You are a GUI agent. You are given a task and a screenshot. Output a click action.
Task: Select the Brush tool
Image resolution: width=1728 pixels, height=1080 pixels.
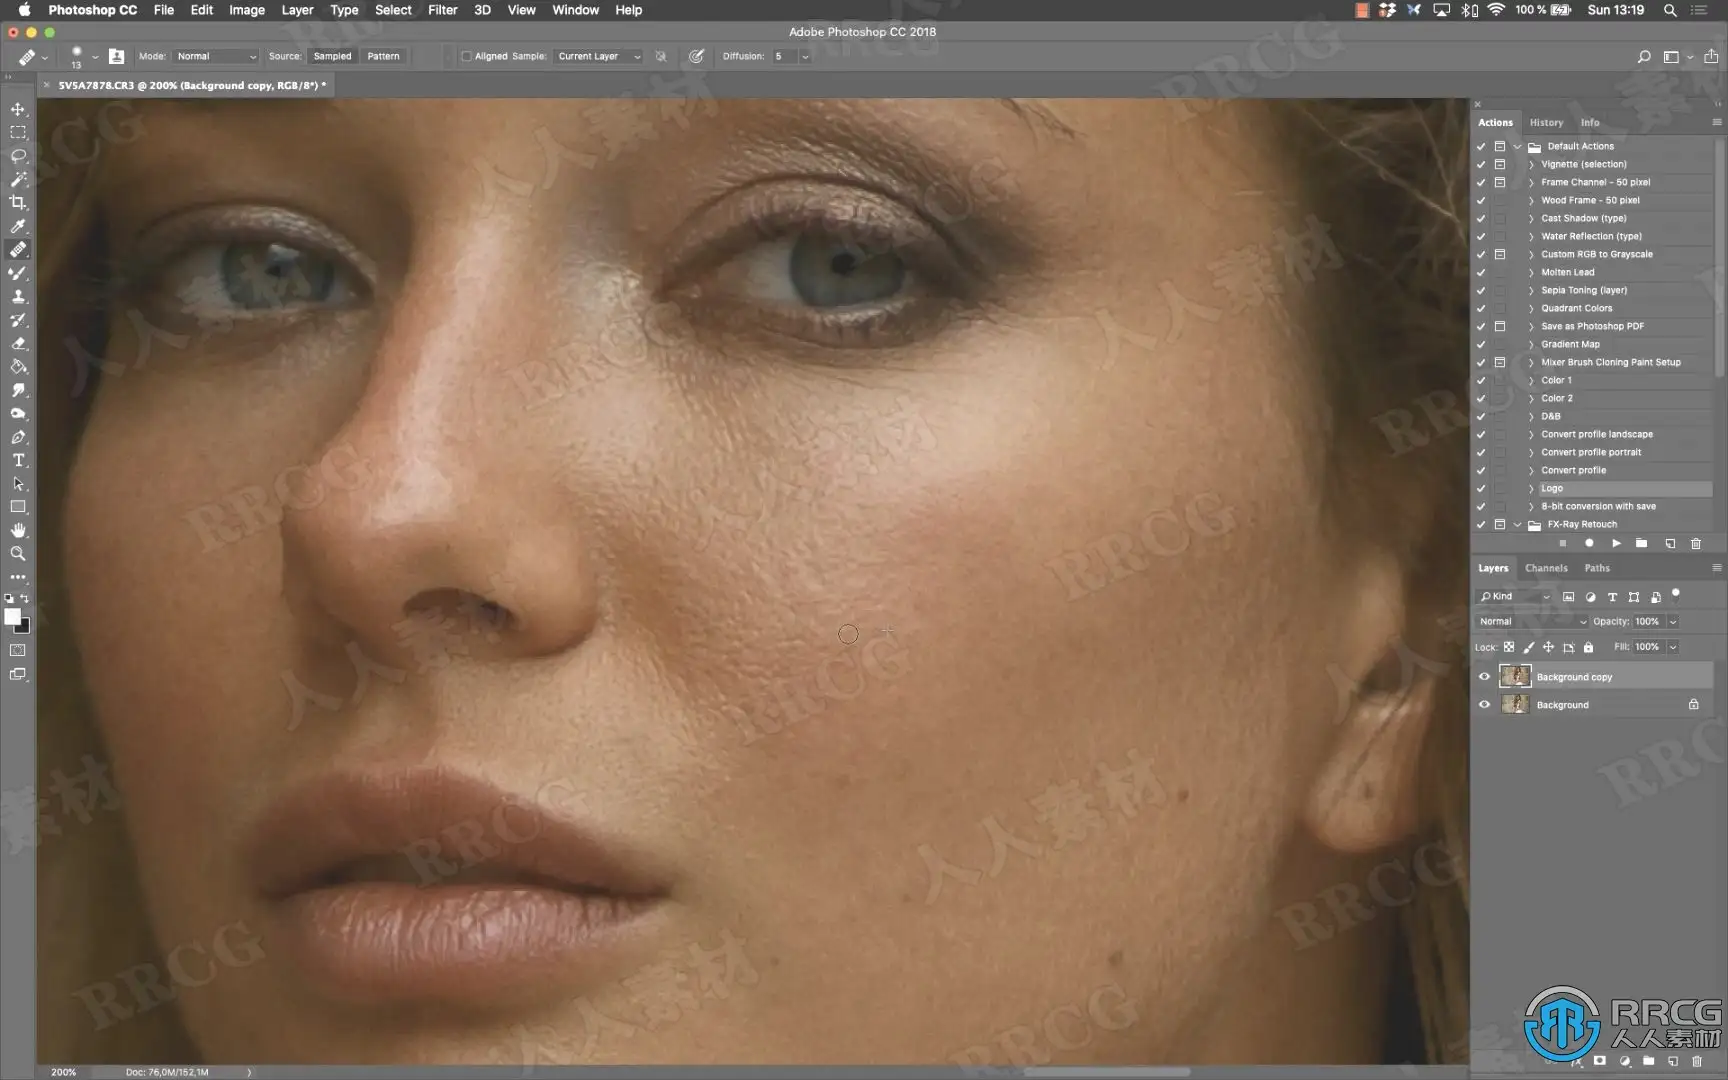18,273
